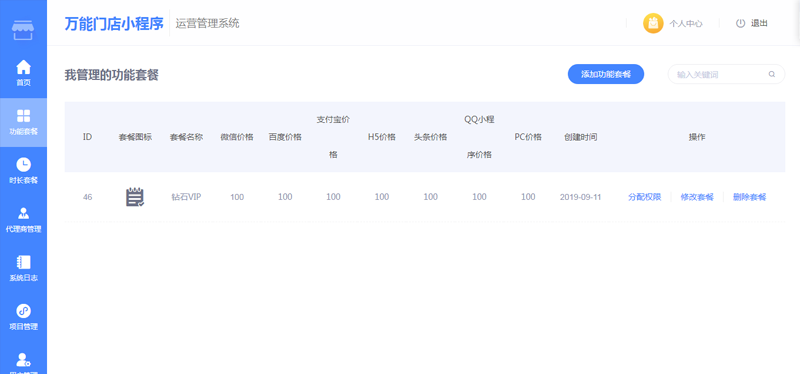Click the yellow avatar icon

(x=653, y=23)
